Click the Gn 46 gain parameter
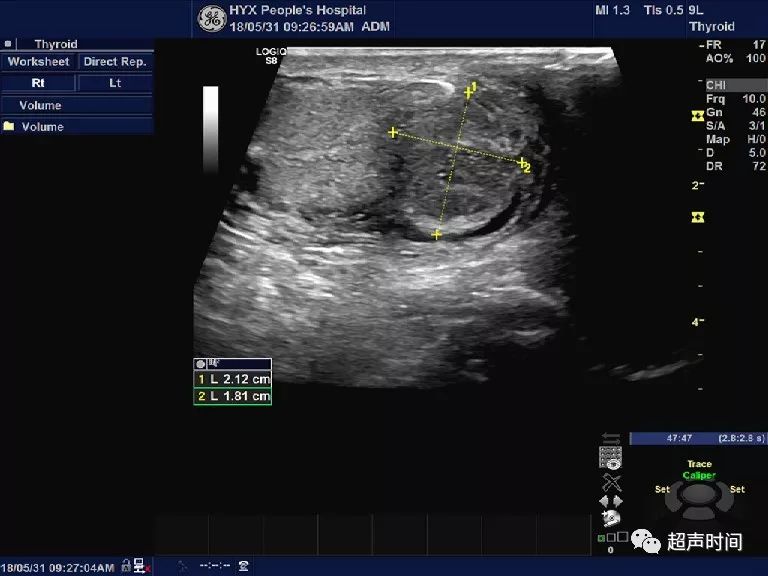768x576 pixels. 736,112
